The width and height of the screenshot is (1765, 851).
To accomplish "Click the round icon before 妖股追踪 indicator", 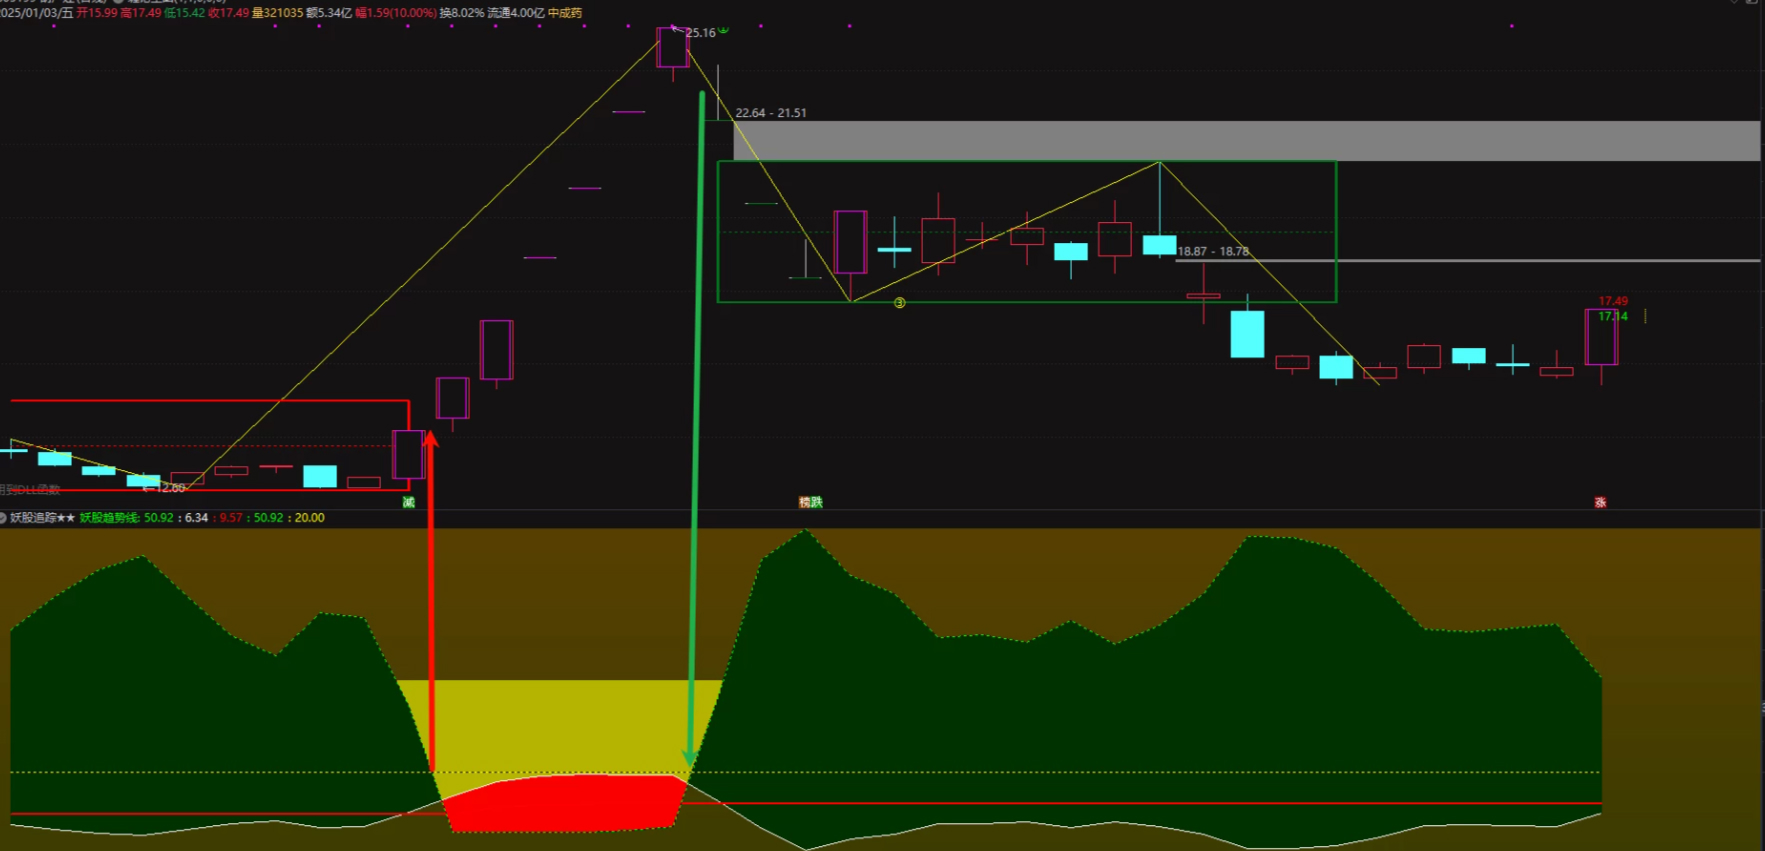I will point(3,518).
